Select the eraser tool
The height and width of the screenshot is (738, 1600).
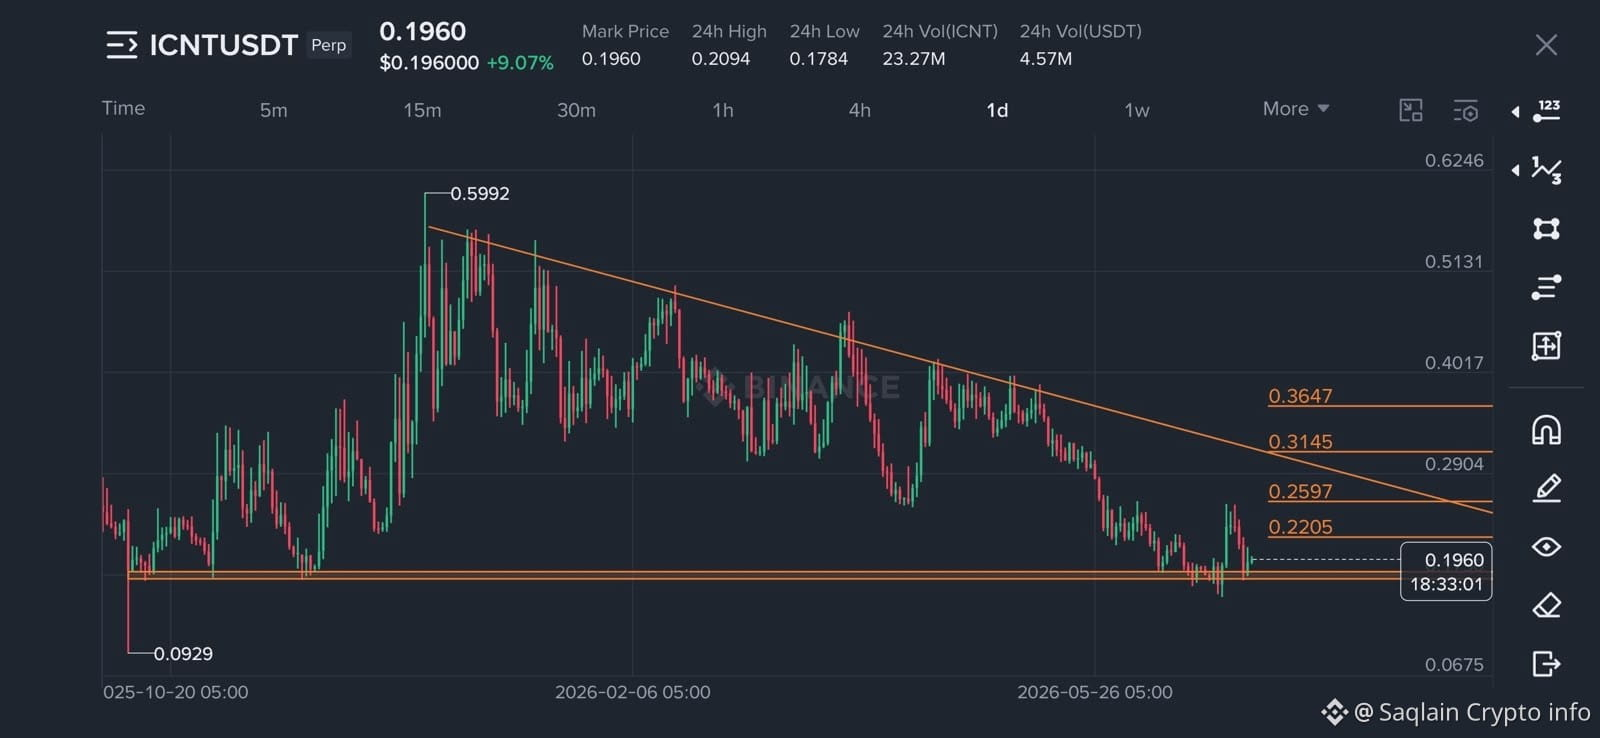coord(1547,605)
